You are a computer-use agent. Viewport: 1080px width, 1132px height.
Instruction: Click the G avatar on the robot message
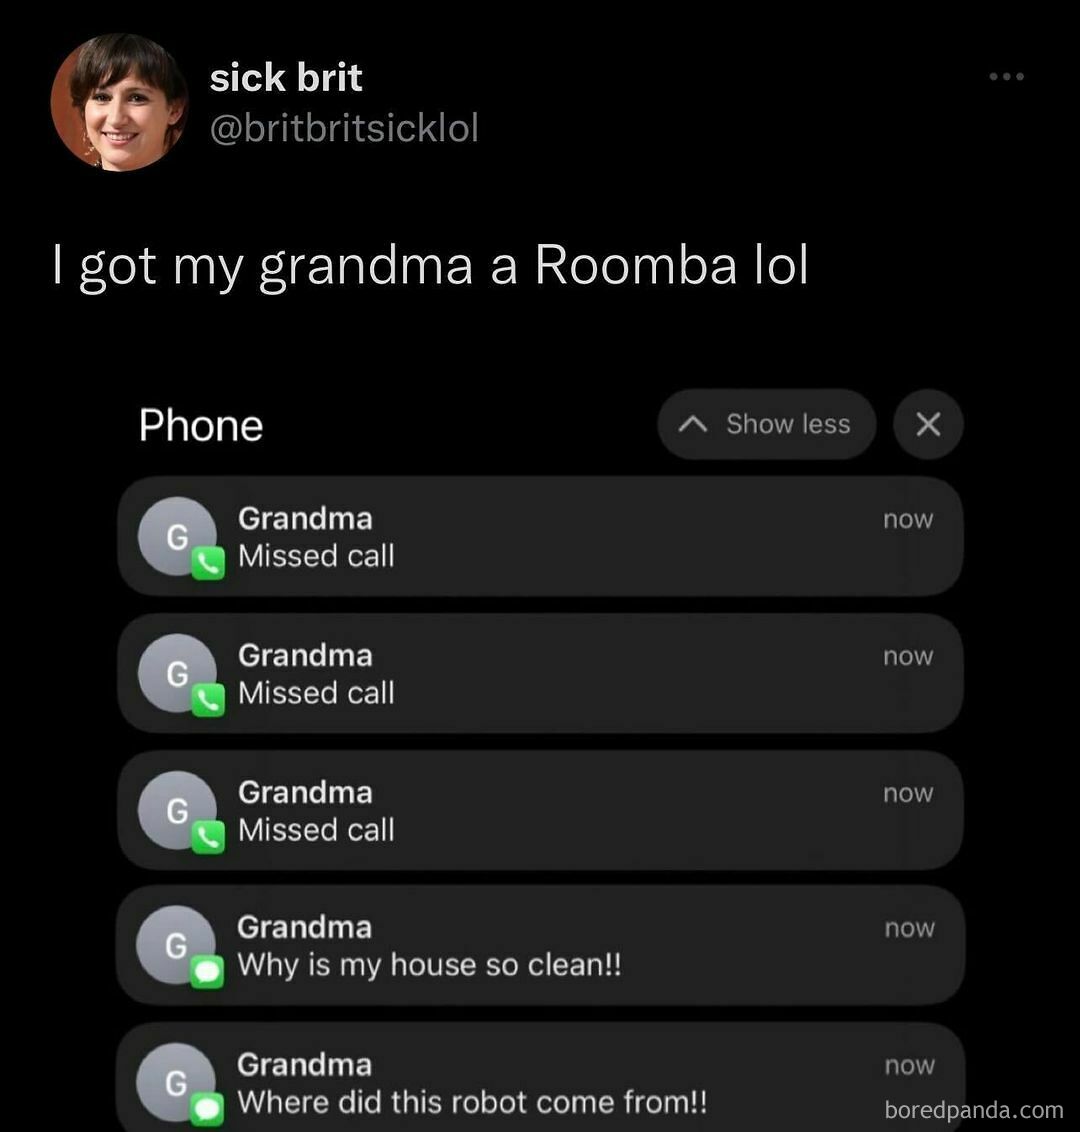tap(176, 1082)
